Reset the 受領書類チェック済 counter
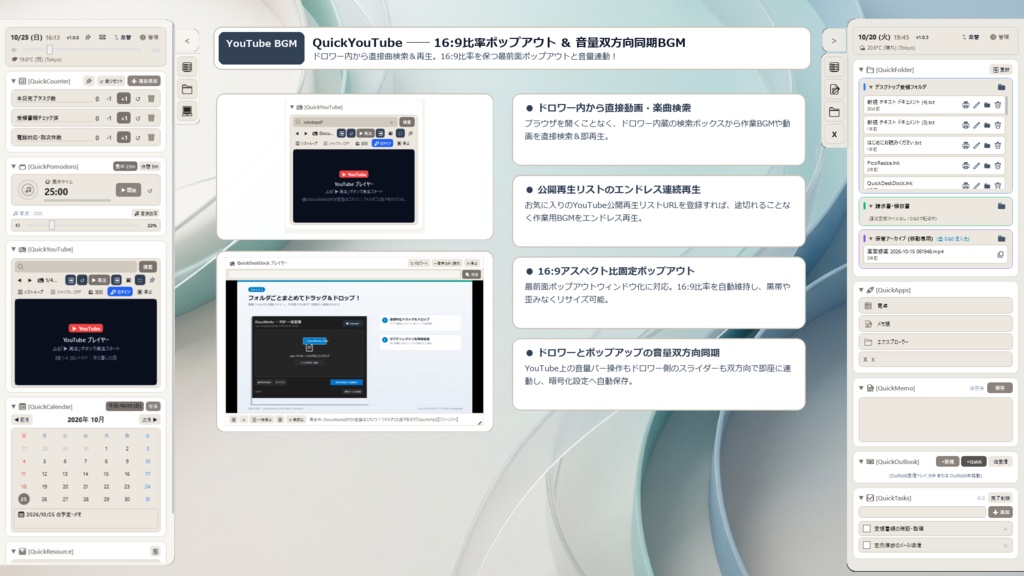Image resolution: width=1024 pixels, height=576 pixels. [138, 118]
